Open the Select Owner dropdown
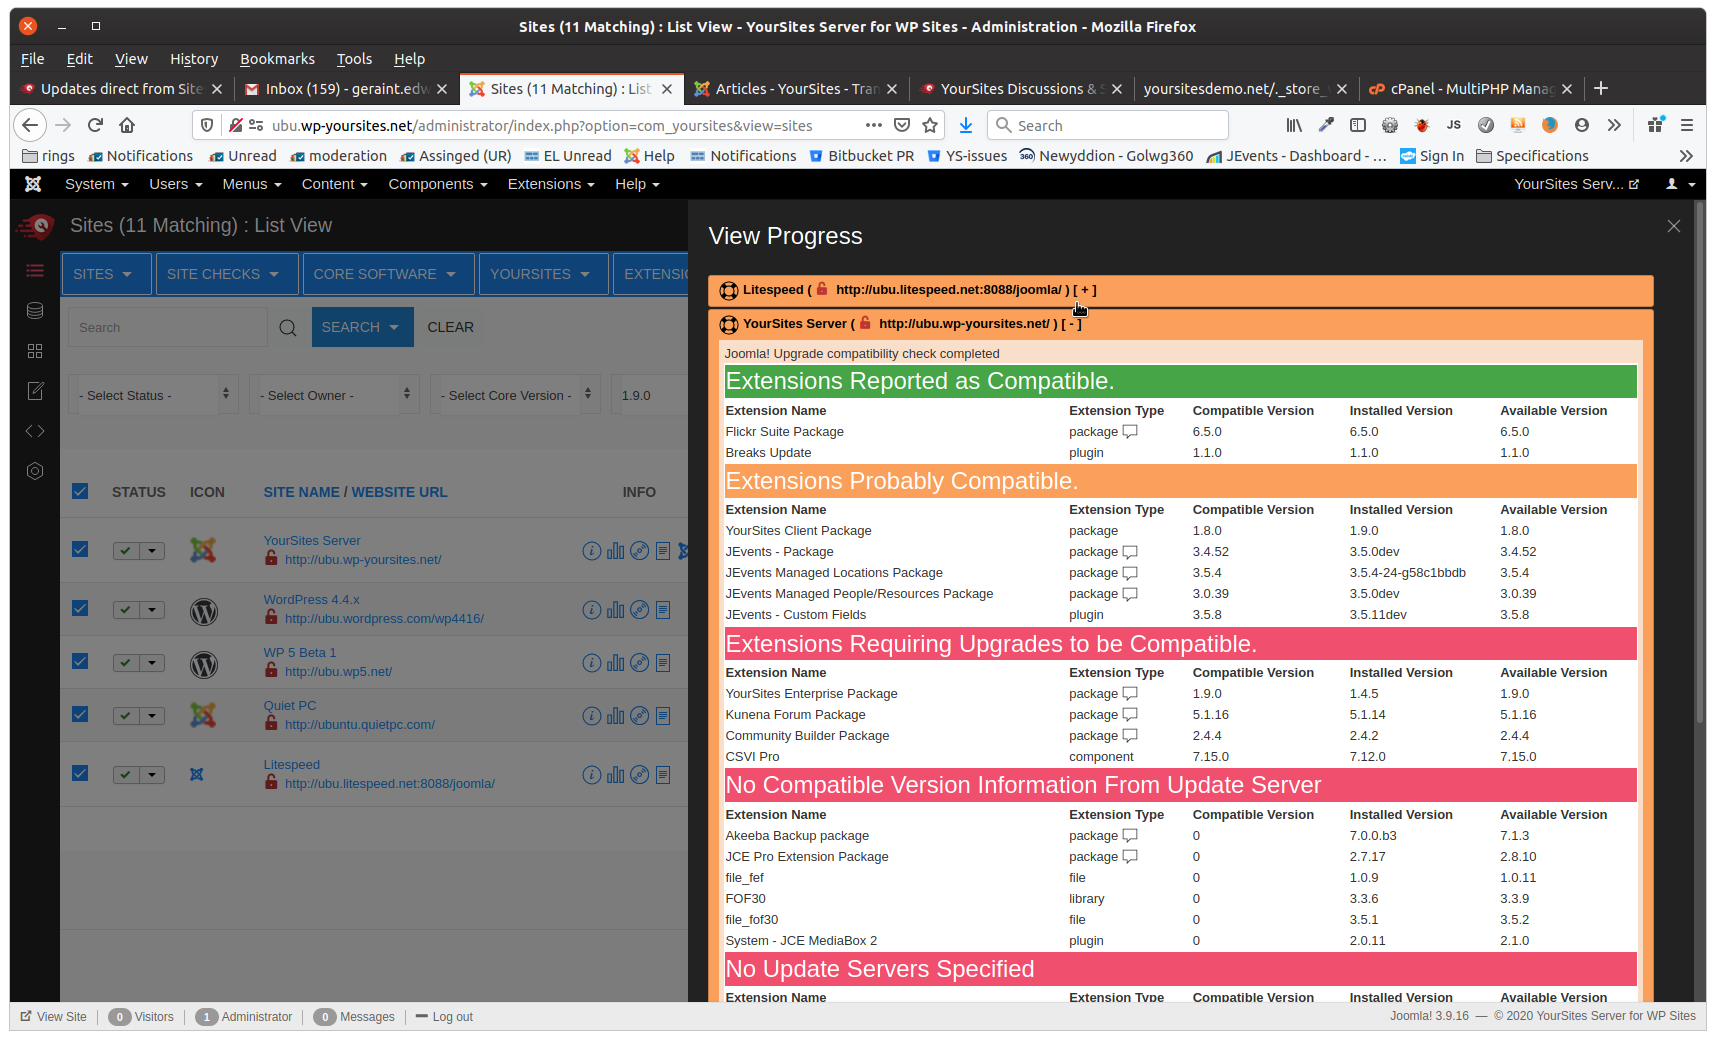 pyautogui.click(x=334, y=395)
